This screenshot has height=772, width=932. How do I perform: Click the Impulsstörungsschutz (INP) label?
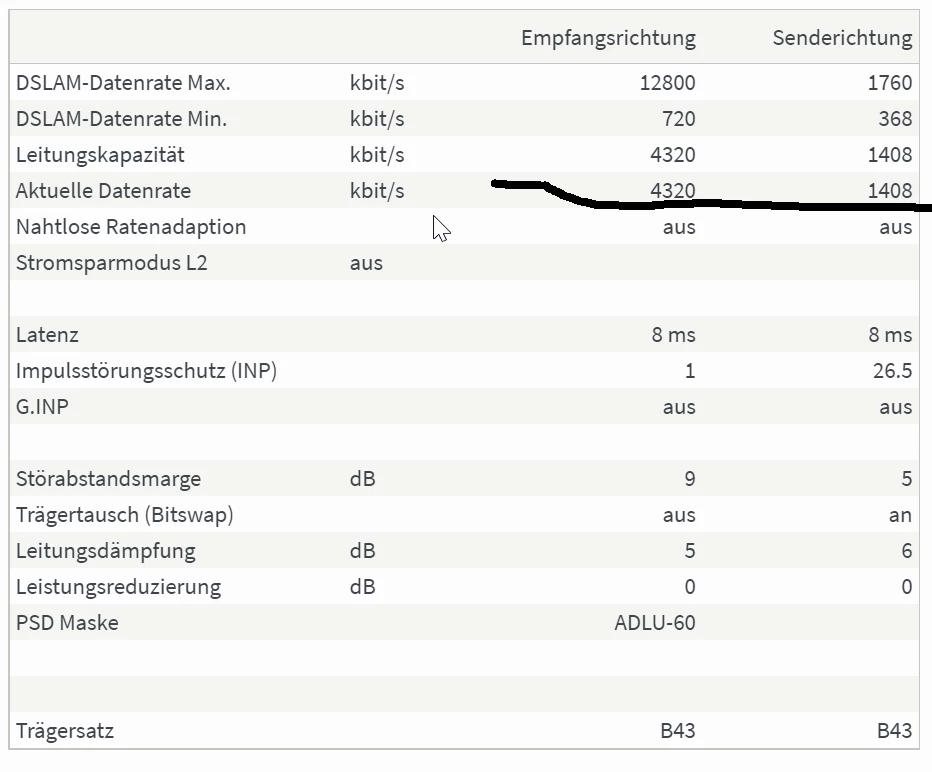pyautogui.click(x=146, y=371)
